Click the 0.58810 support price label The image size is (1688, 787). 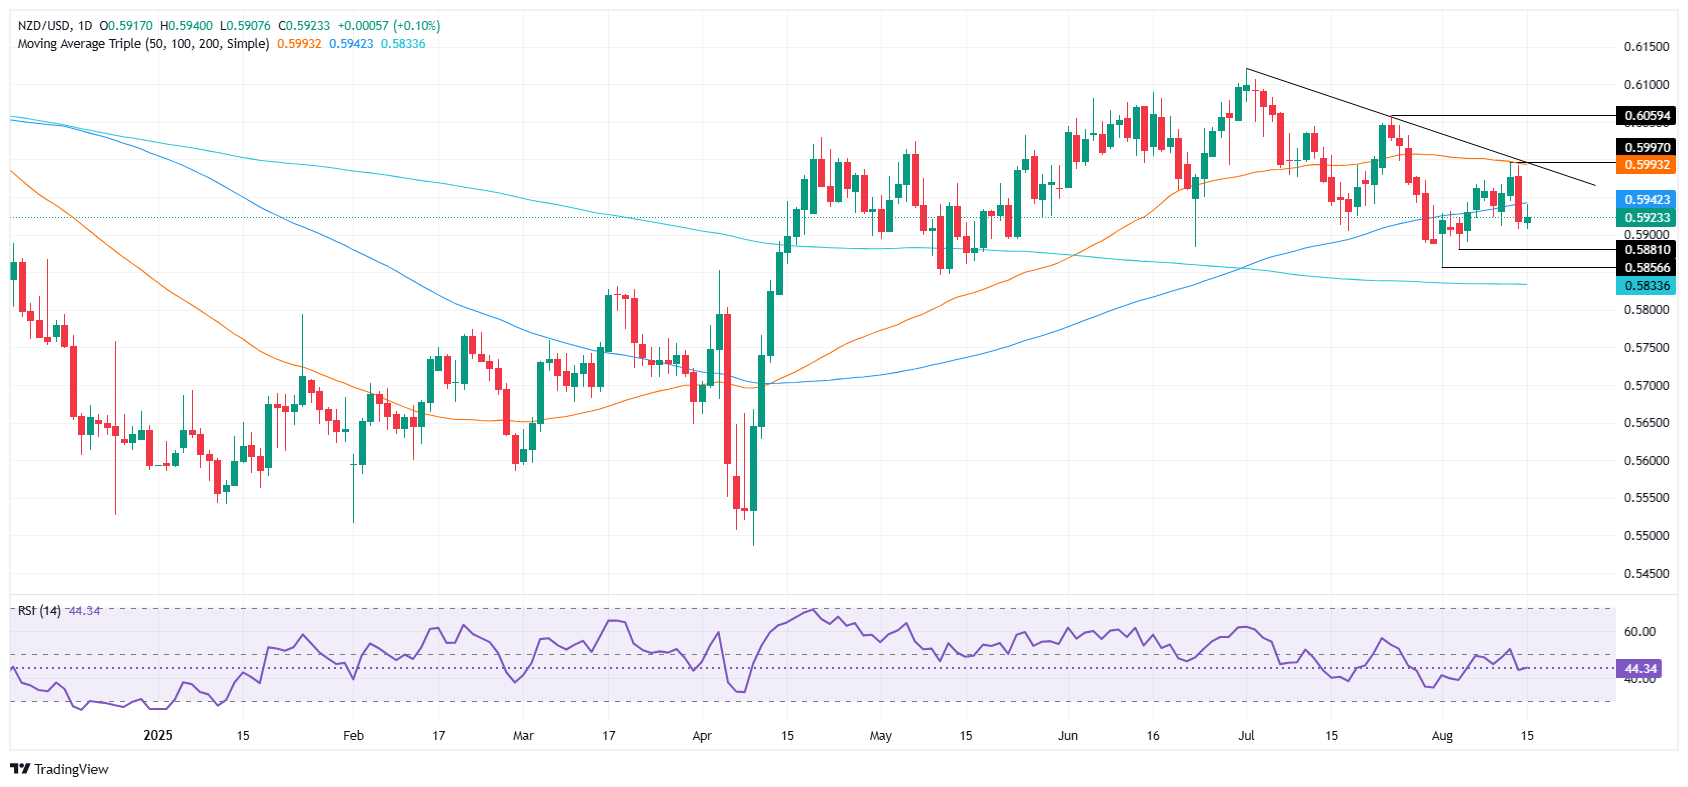point(1646,250)
